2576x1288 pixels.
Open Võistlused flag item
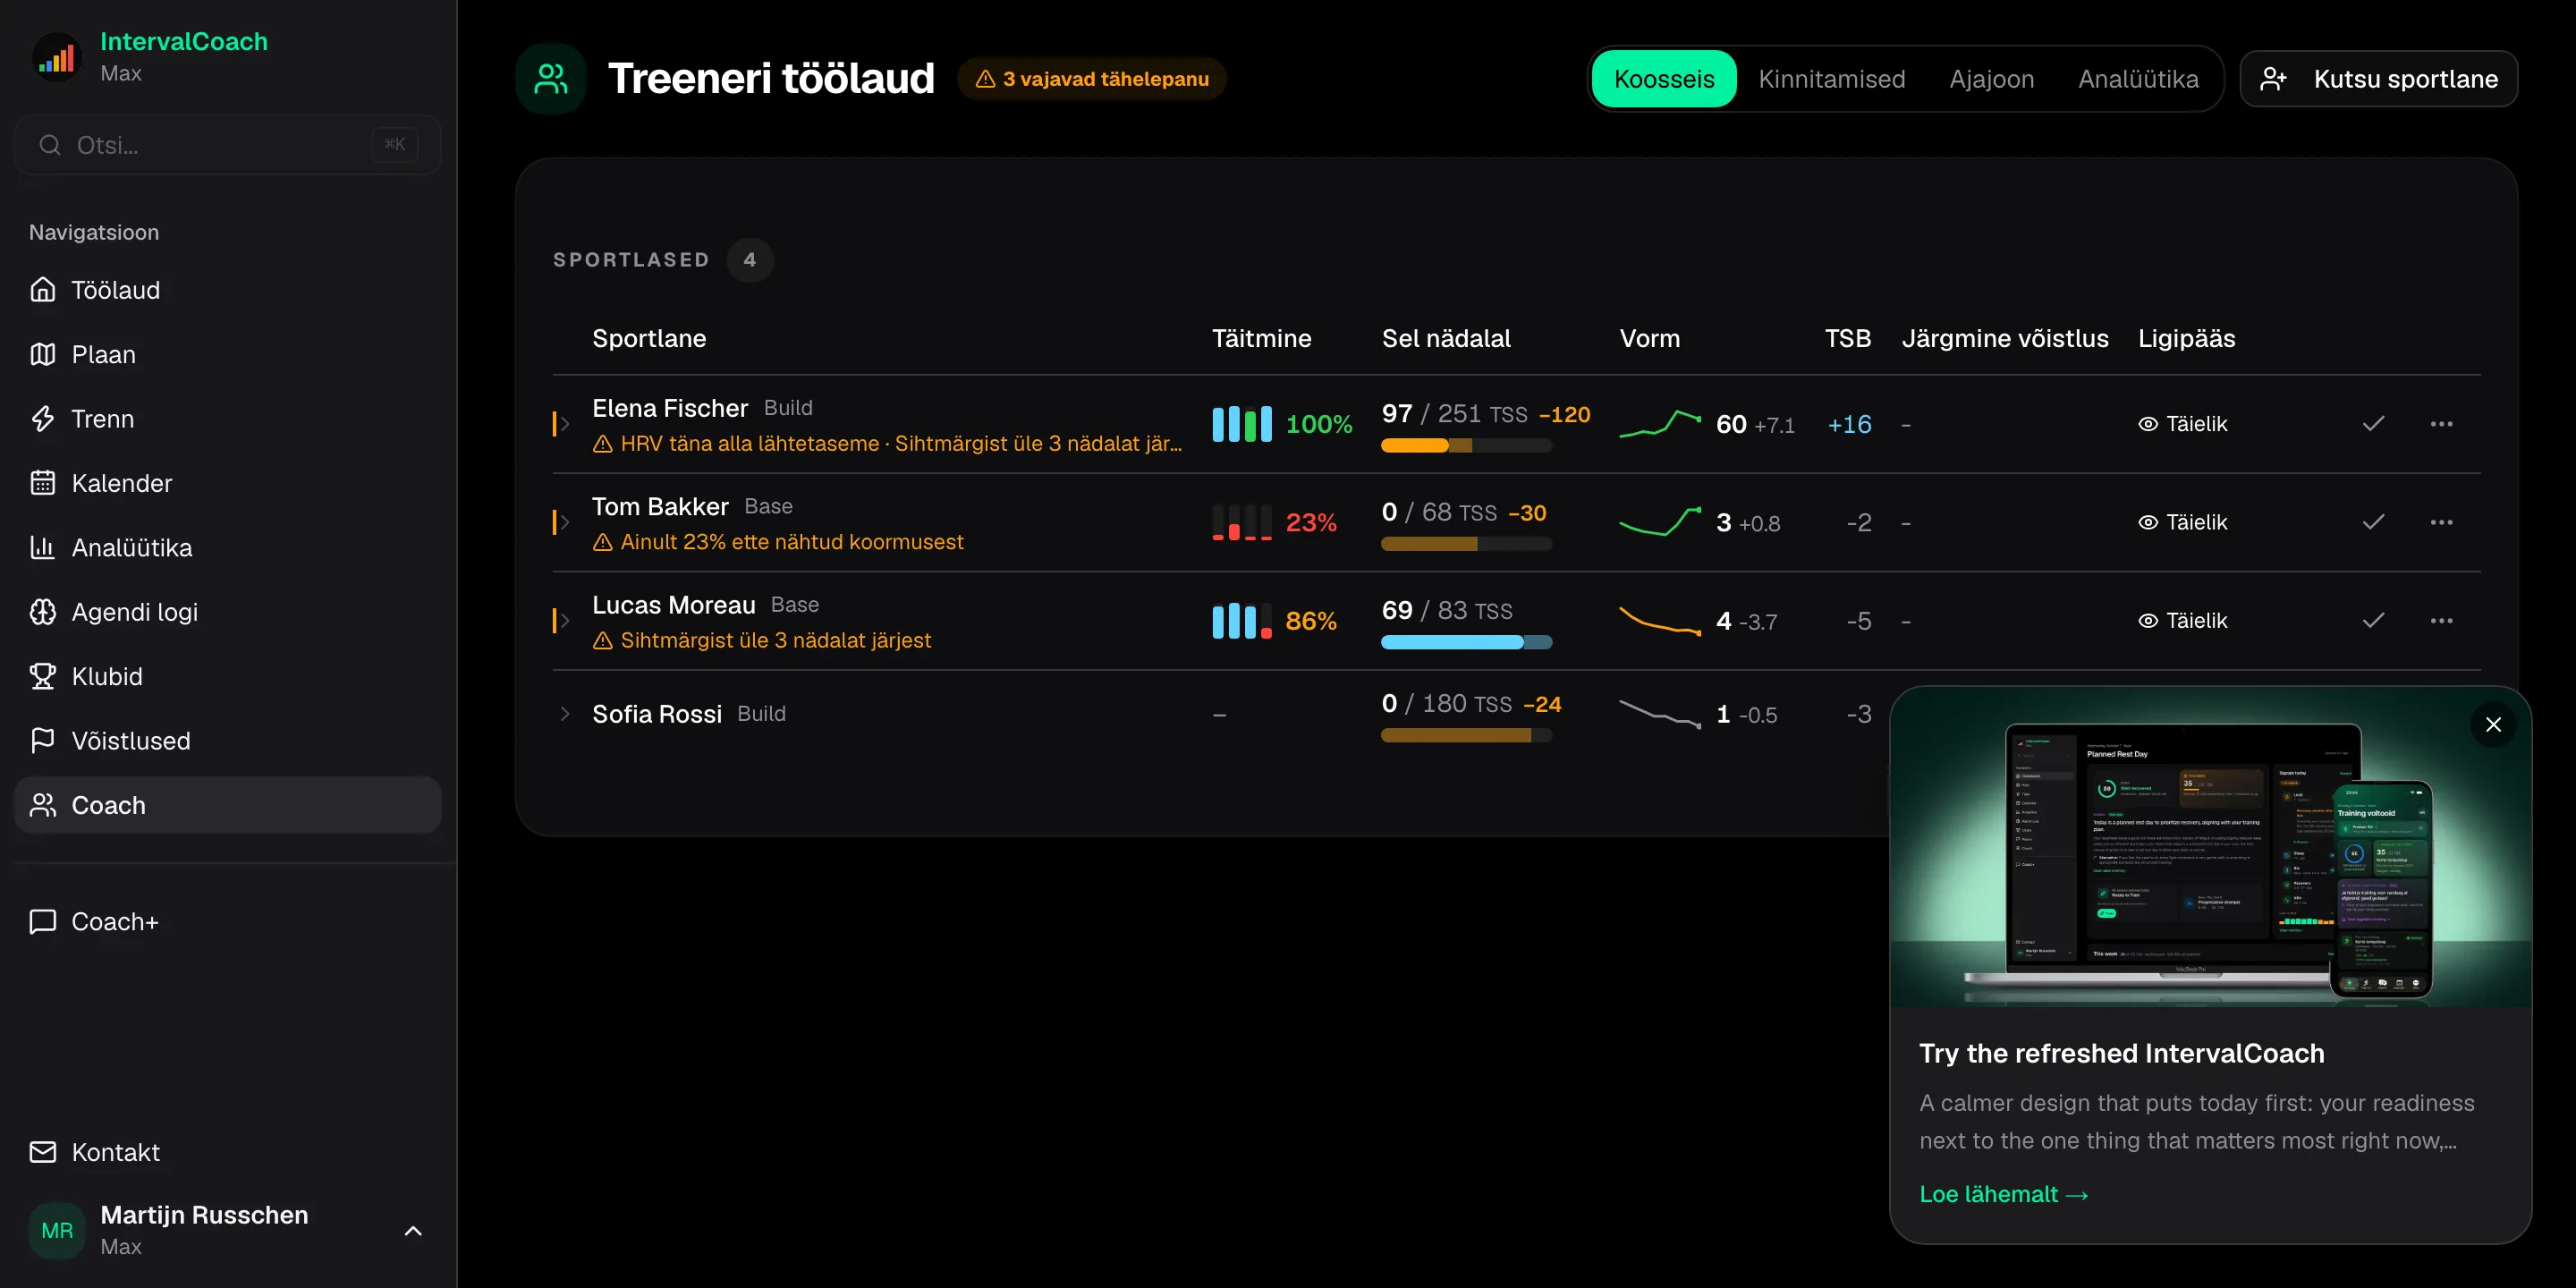227,741
